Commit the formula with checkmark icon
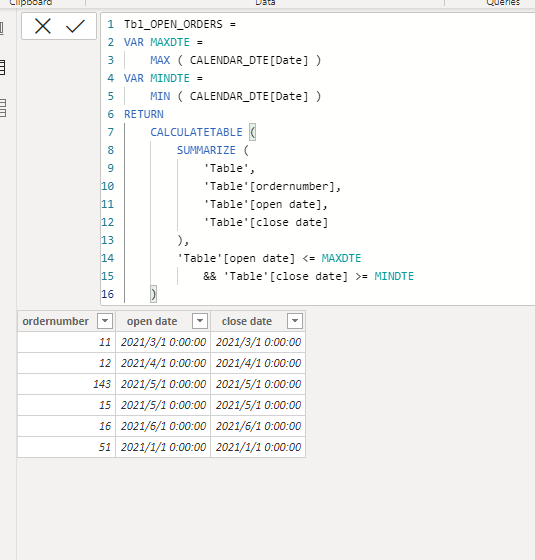 [x=75, y=26]
